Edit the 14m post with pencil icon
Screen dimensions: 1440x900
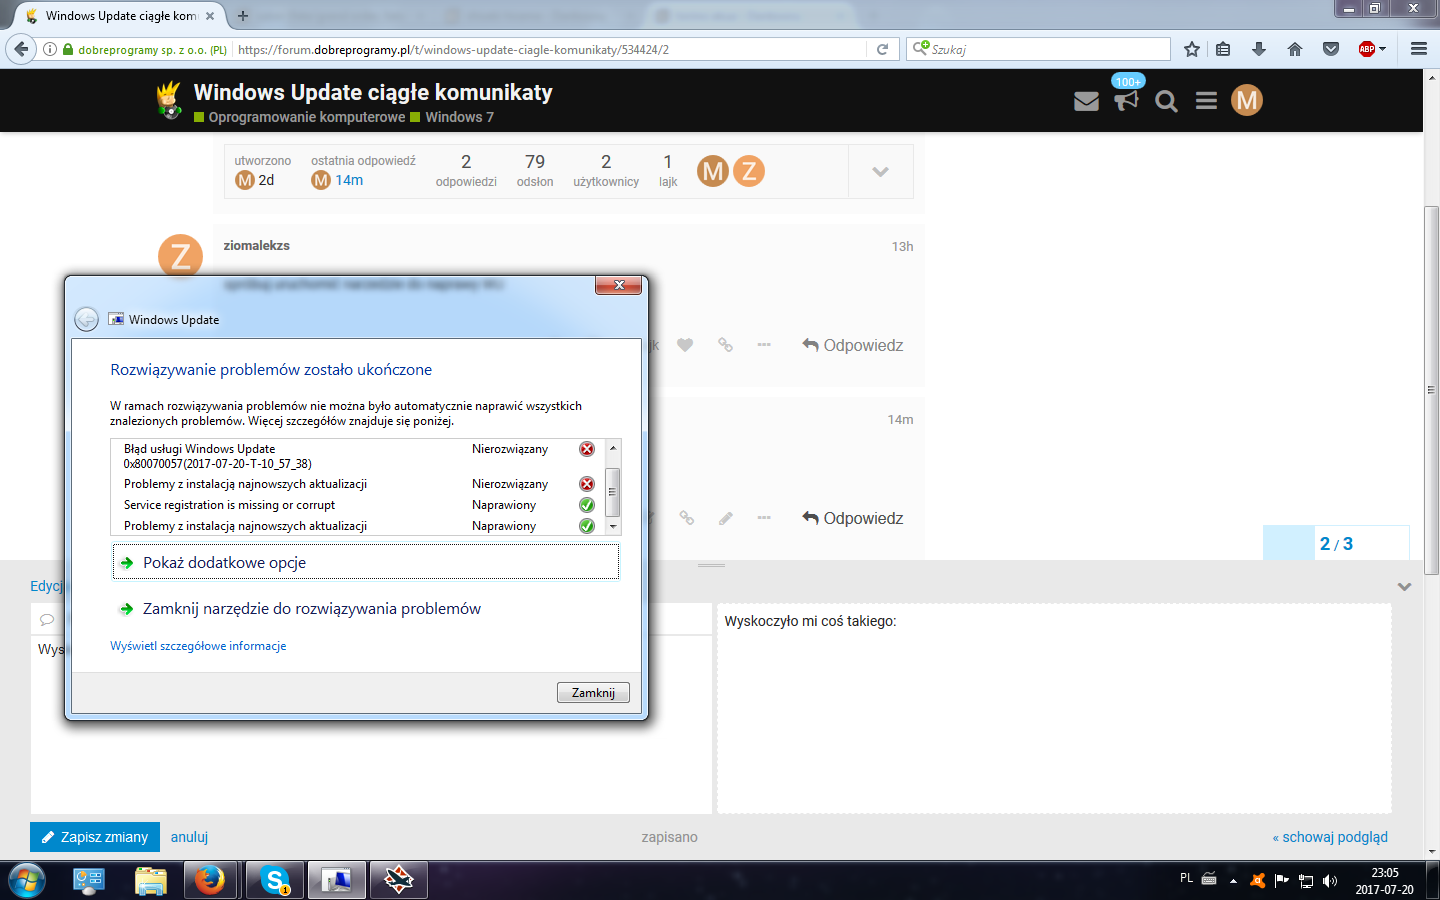(725, 518)
